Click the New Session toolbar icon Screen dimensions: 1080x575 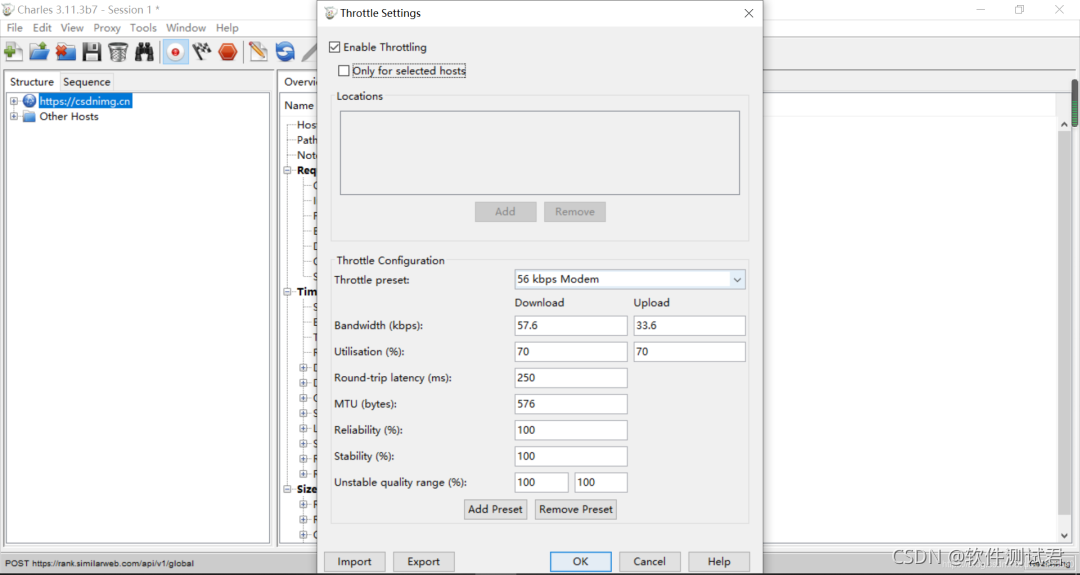(x=13, y=52)
